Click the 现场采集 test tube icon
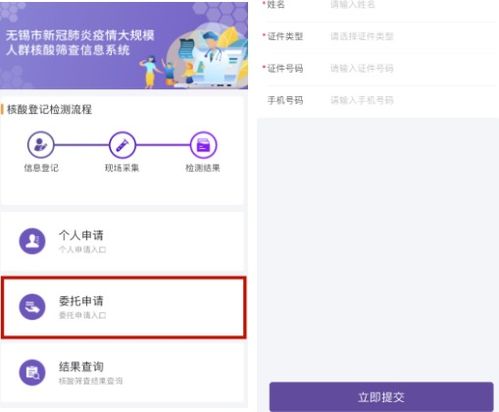This screenshot has width=499, height=412. [x=122, y=145]
